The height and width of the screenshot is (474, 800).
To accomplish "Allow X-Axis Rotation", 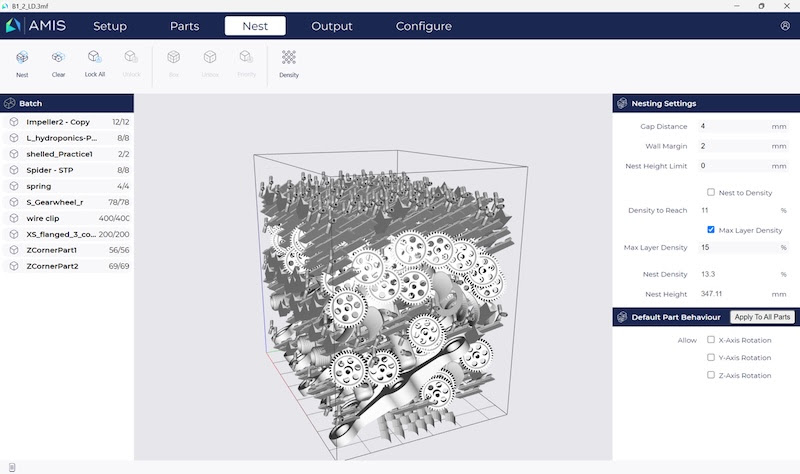I will pos(711,340).
